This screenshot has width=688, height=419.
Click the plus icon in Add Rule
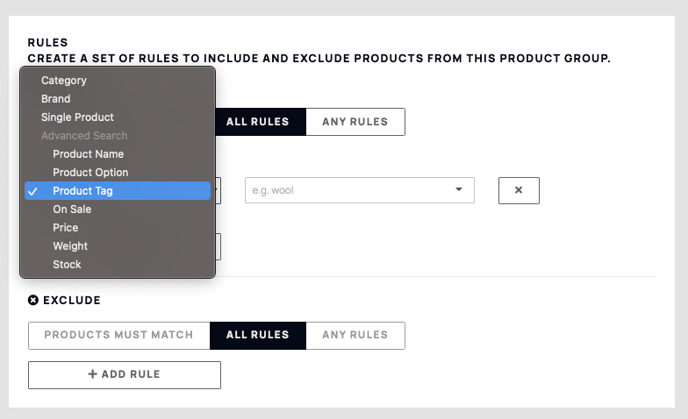(92, 374)
